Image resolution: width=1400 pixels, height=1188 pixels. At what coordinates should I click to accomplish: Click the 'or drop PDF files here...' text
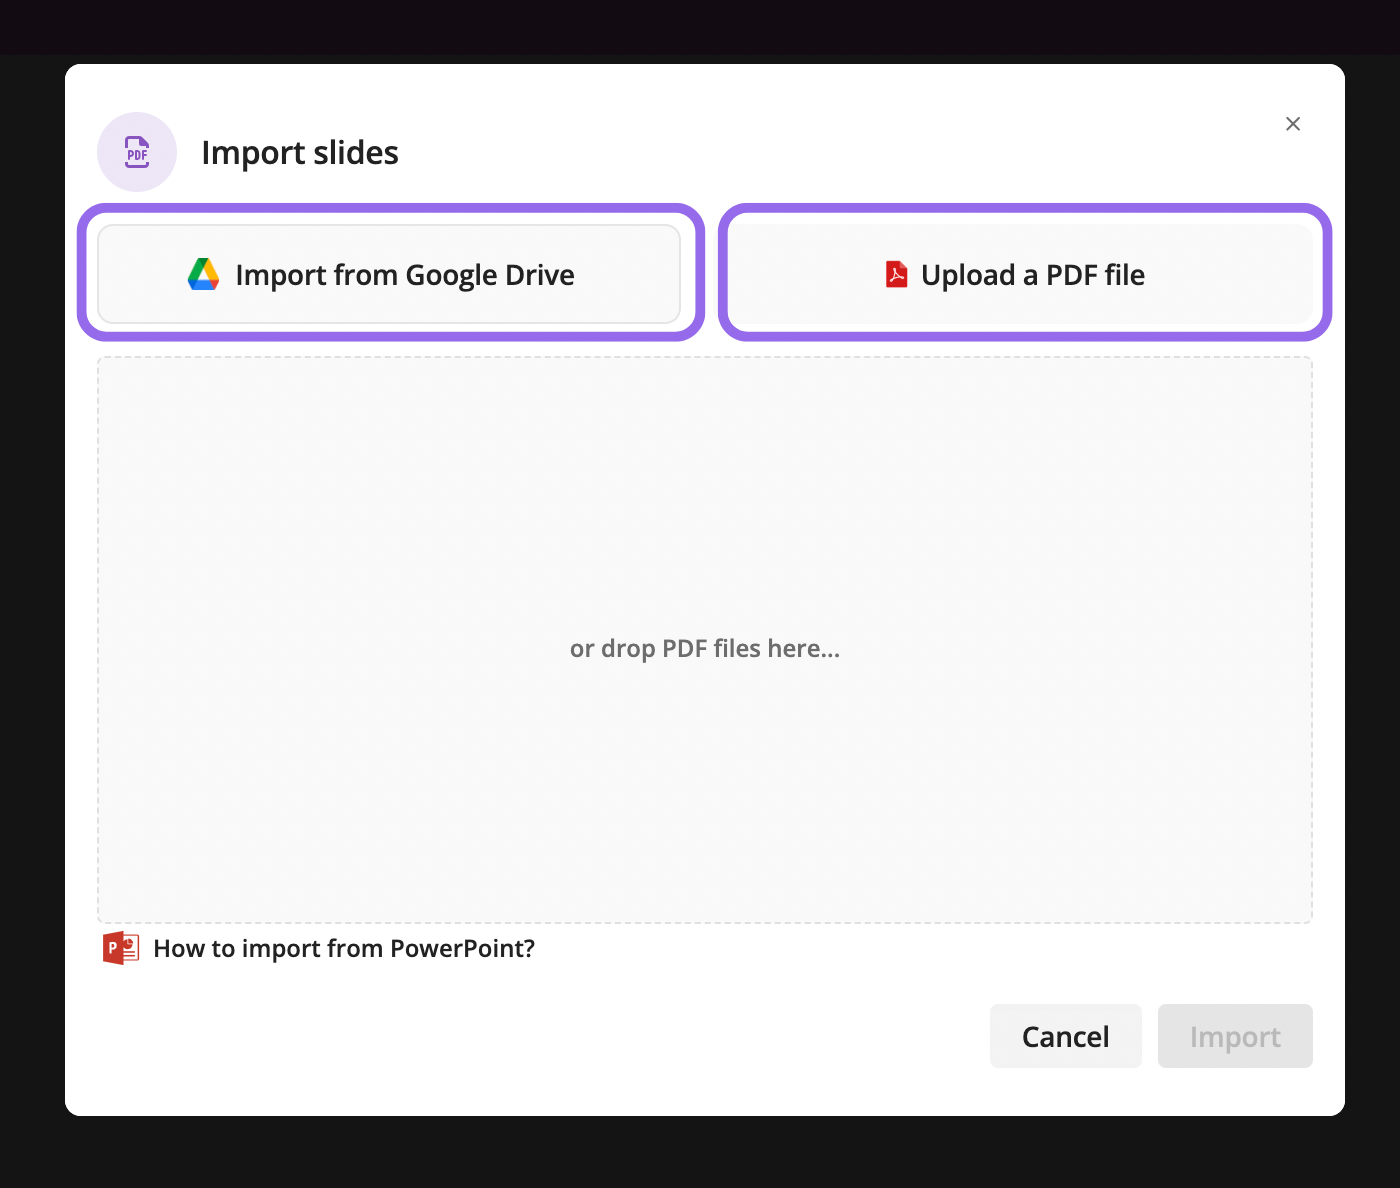pos(705,649)
